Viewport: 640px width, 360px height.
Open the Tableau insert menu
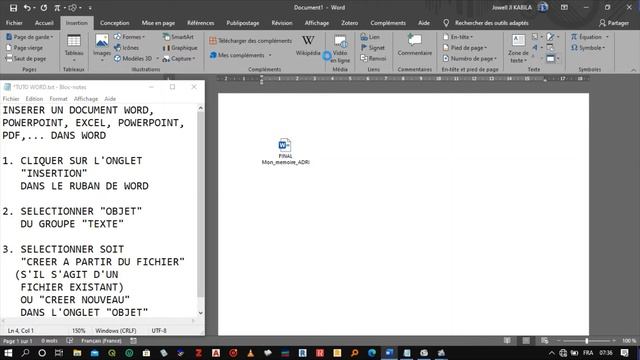[x=74, y=48]
